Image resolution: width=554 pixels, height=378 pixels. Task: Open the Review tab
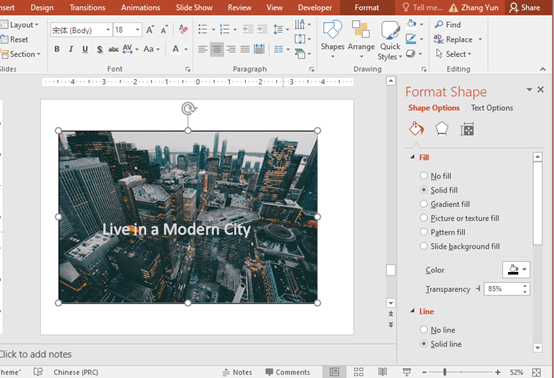pyautogui.click(x=239, y=7)
